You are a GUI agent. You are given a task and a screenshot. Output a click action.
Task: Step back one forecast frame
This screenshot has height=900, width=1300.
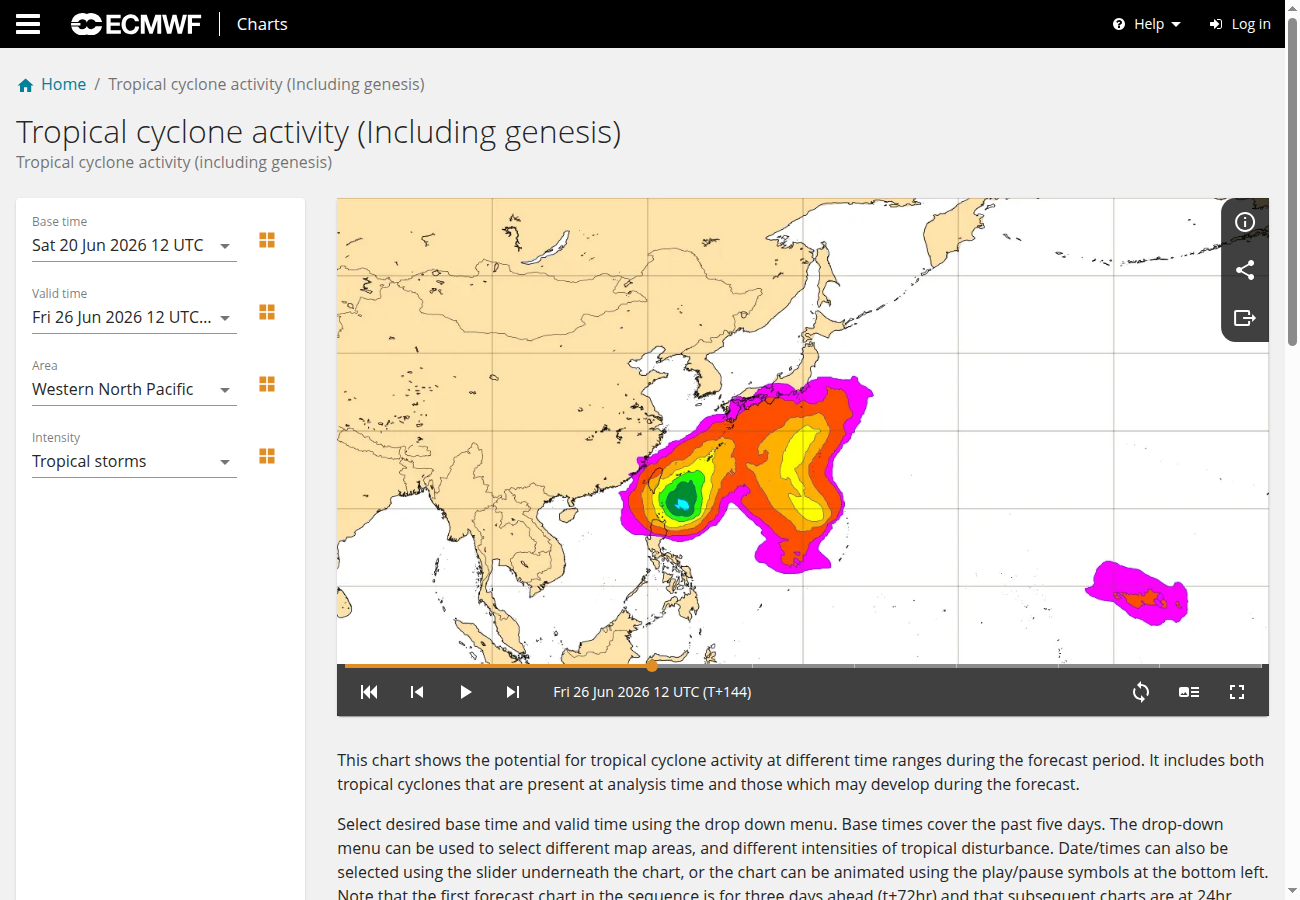[x=417, y=692]
